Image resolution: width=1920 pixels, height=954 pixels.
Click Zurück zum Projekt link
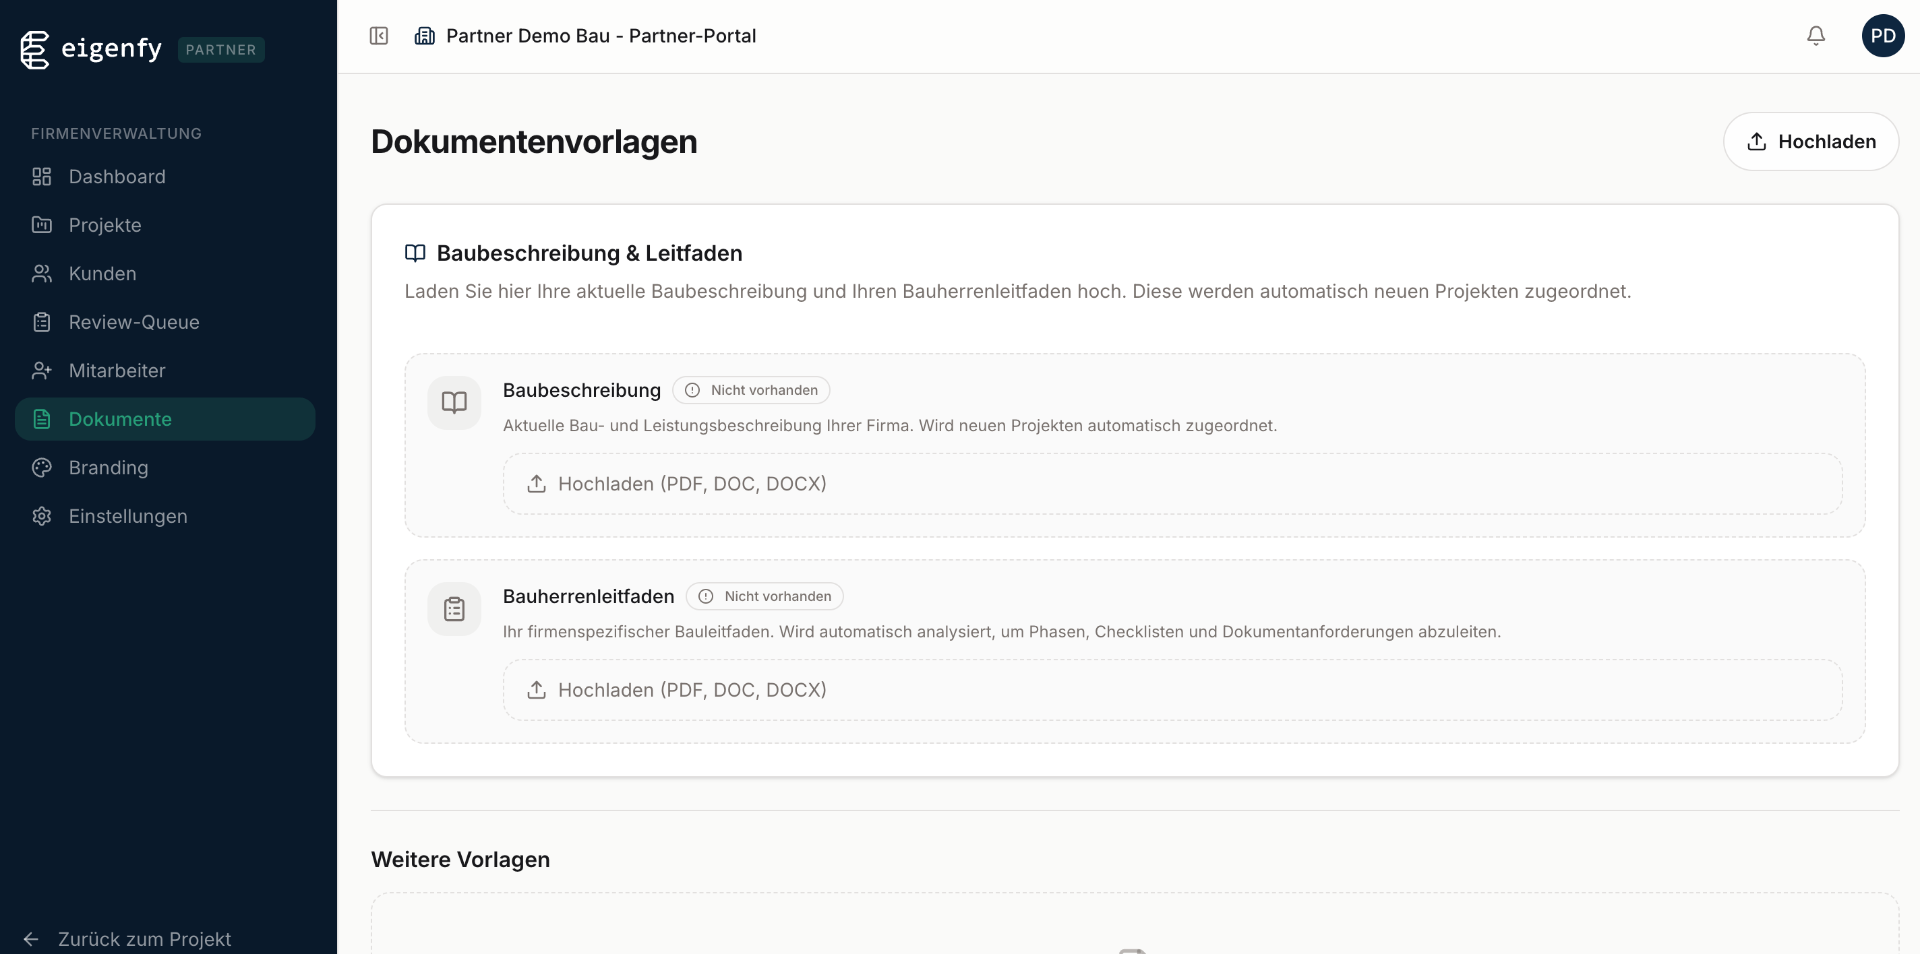point(144,939)
